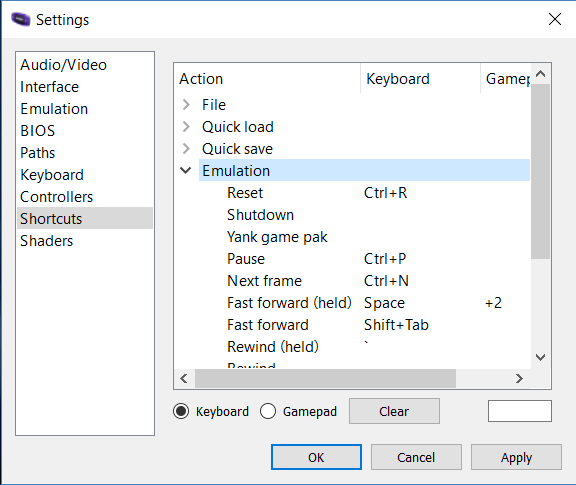The height and width of the screenshot is (485, 576).
Task: Expand the File shortcut group
Action: pos(186,105)
